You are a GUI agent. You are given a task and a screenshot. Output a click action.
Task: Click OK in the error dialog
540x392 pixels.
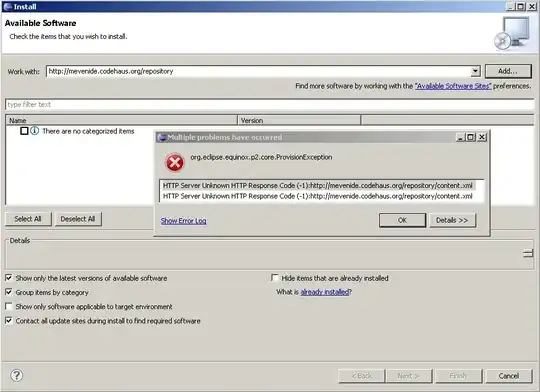pos(402,220)
